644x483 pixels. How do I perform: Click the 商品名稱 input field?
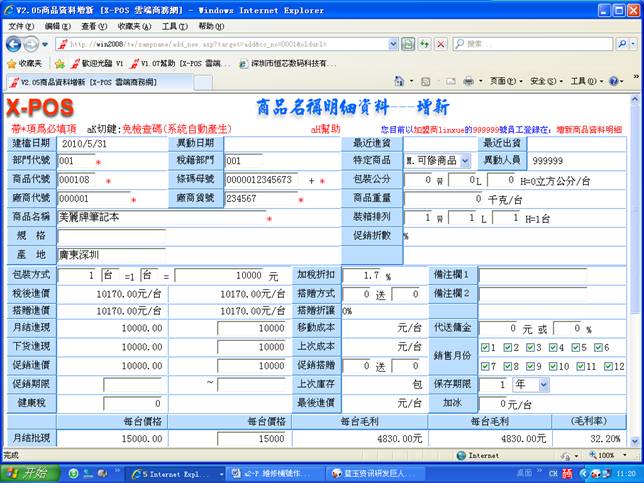(160, 217)
